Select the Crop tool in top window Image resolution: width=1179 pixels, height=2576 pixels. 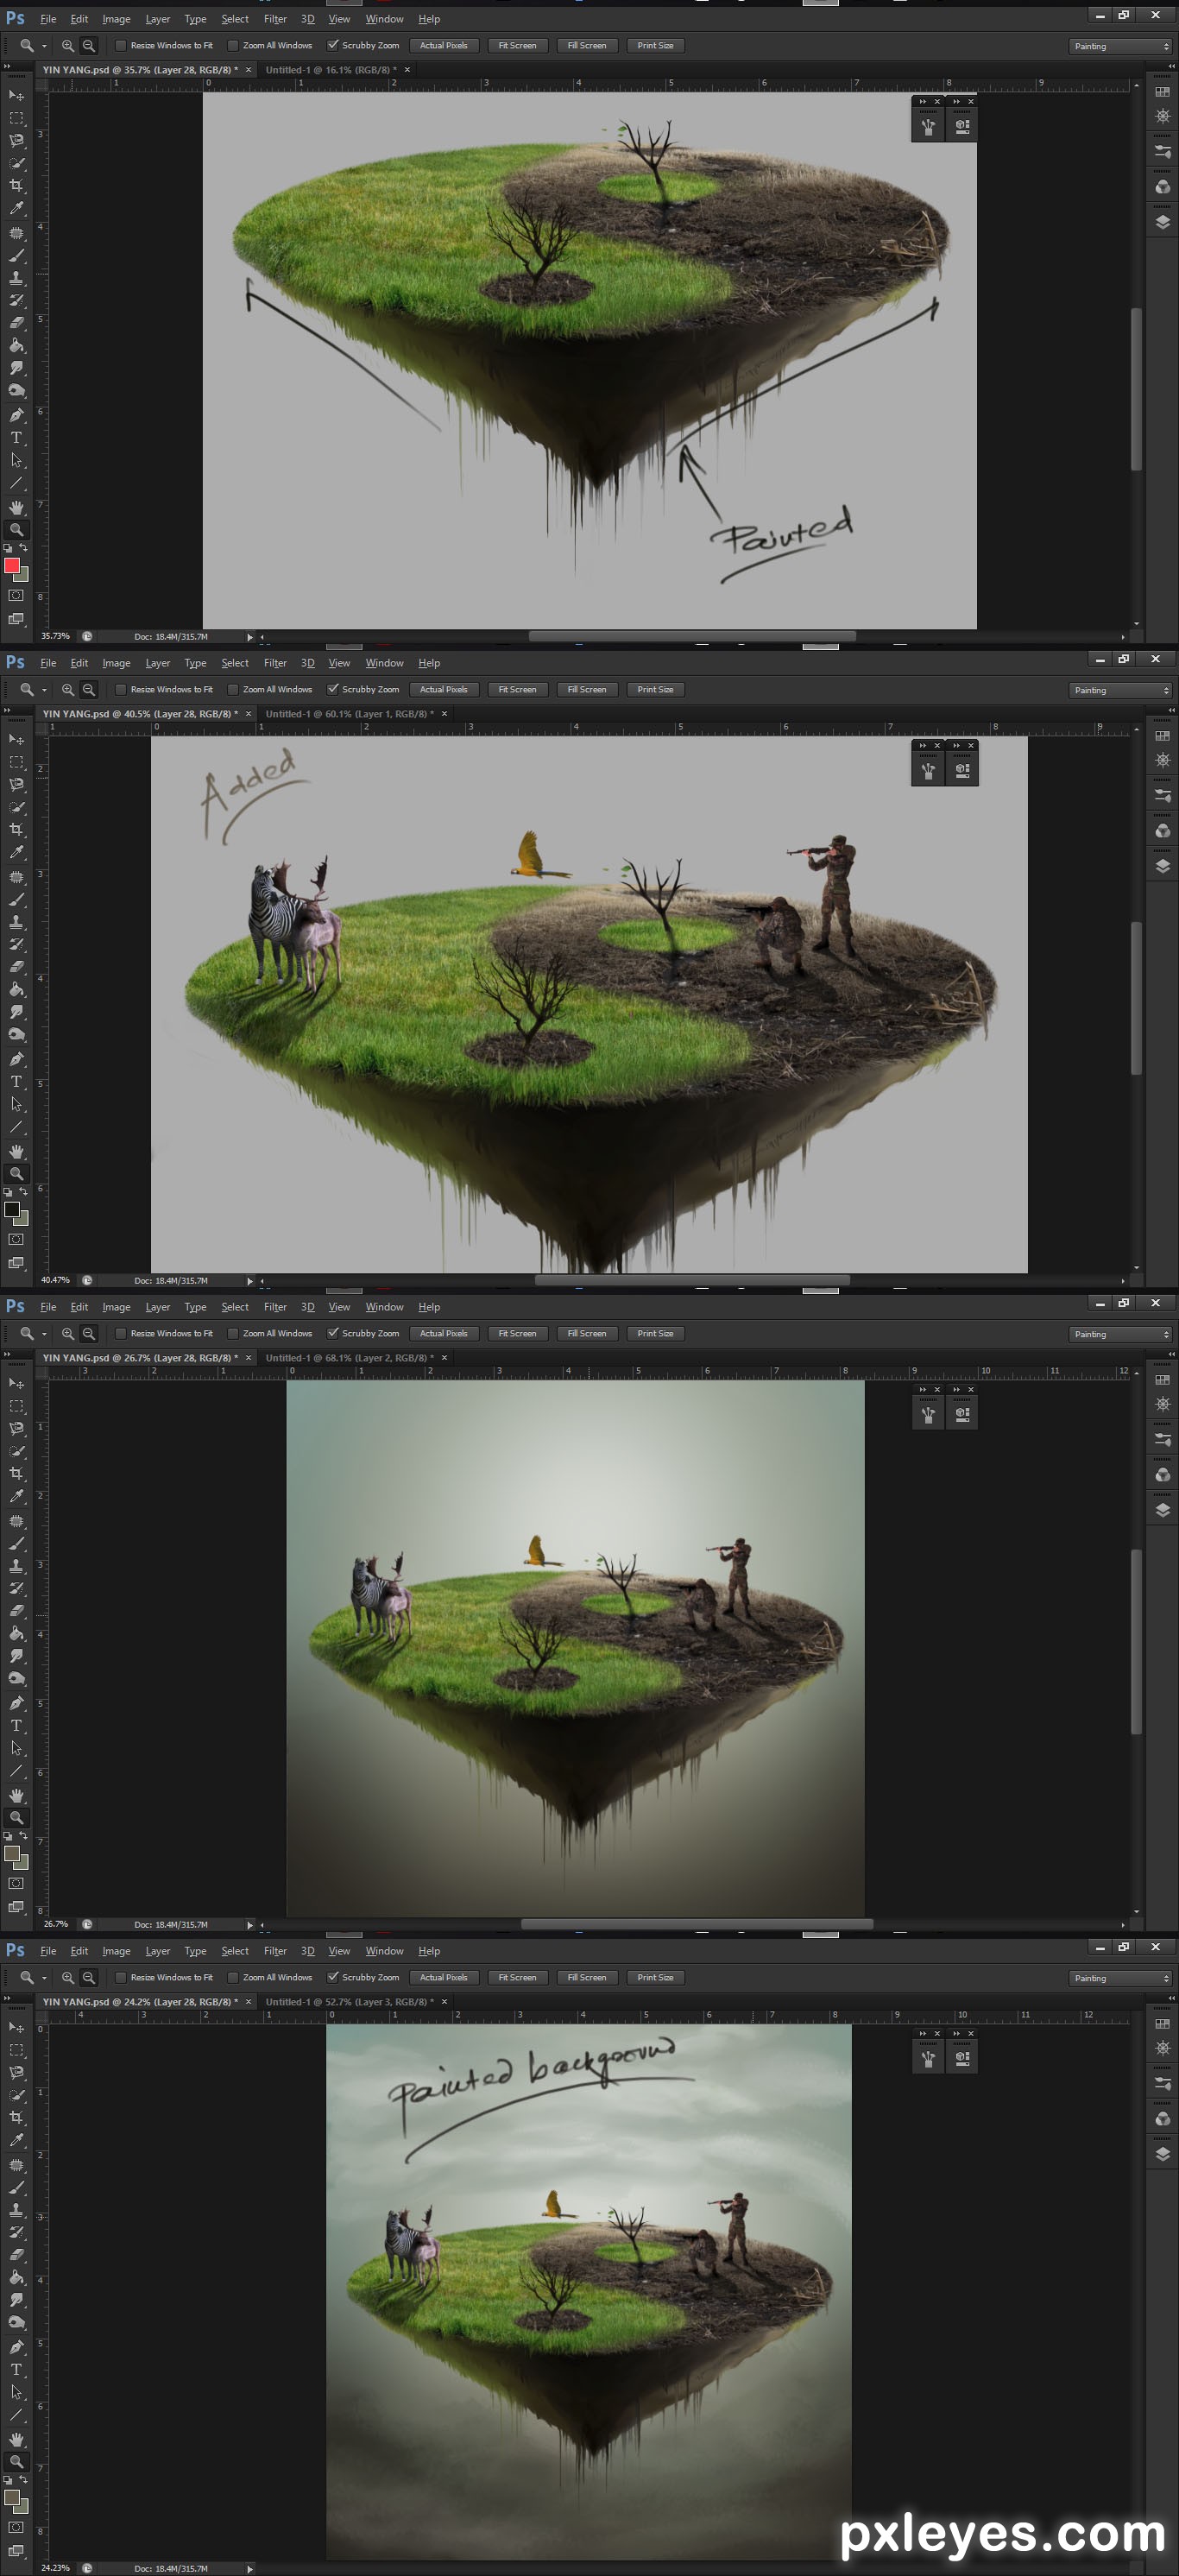(x=16, y=185)
